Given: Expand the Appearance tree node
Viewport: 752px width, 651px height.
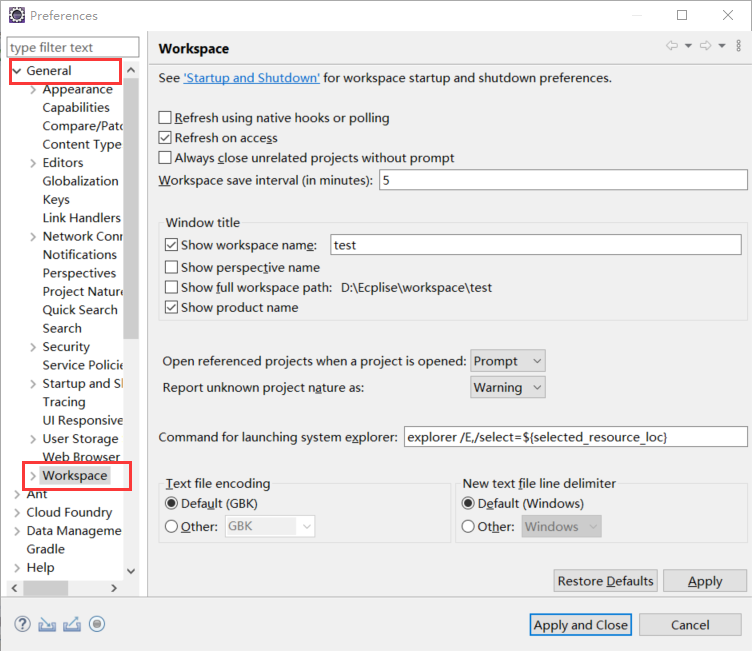Looking at the screenshot, I should (33, 90).
